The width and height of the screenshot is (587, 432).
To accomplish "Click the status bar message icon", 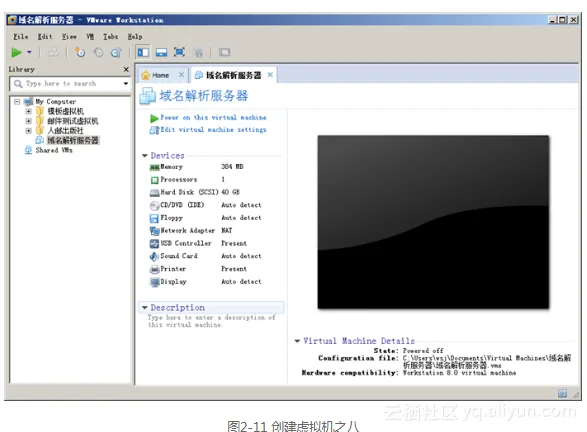I will pyautogui.click(x=562, y=393).
